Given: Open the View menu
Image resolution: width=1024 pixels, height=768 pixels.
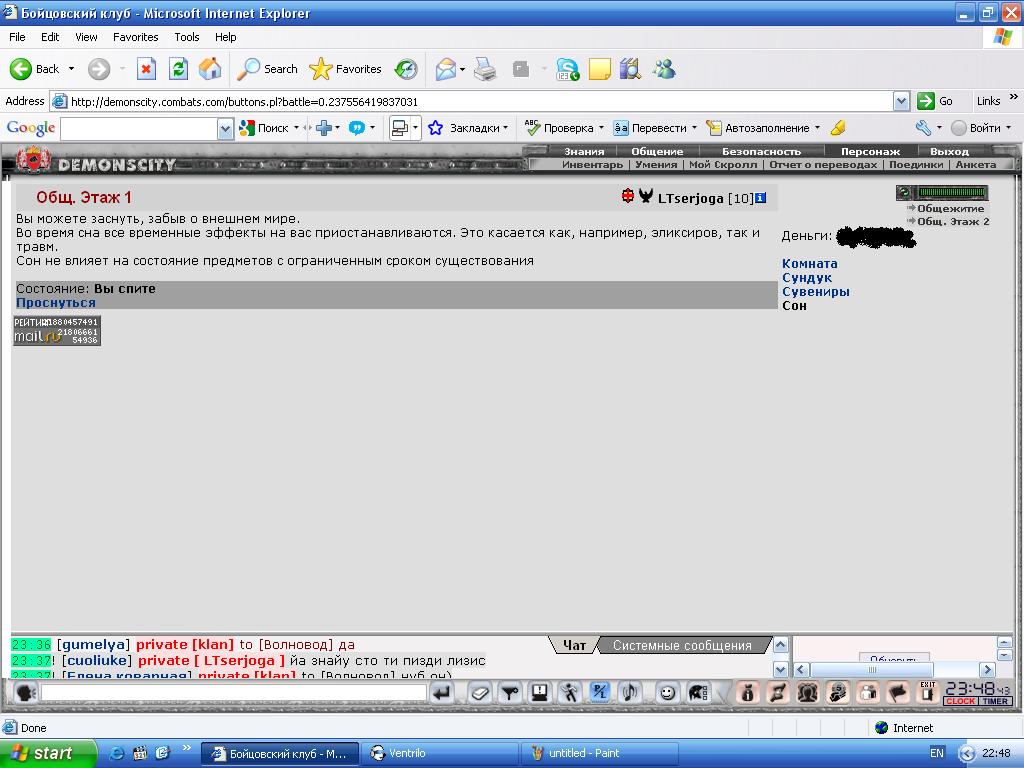Looking at the screenshot, I should [x=86, y=37].
